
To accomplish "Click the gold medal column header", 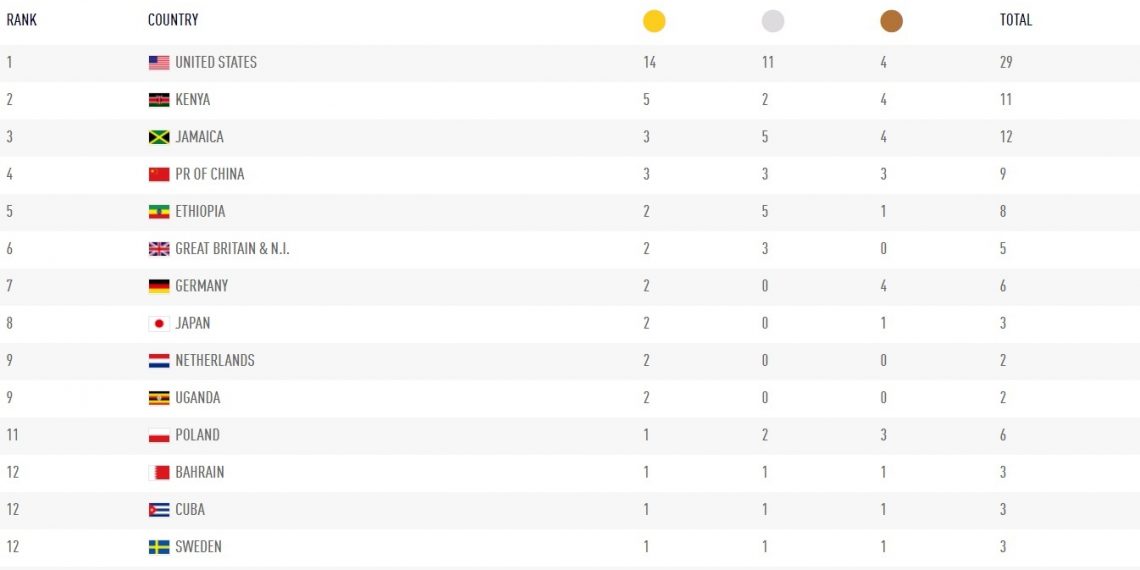I will point(654,21).
